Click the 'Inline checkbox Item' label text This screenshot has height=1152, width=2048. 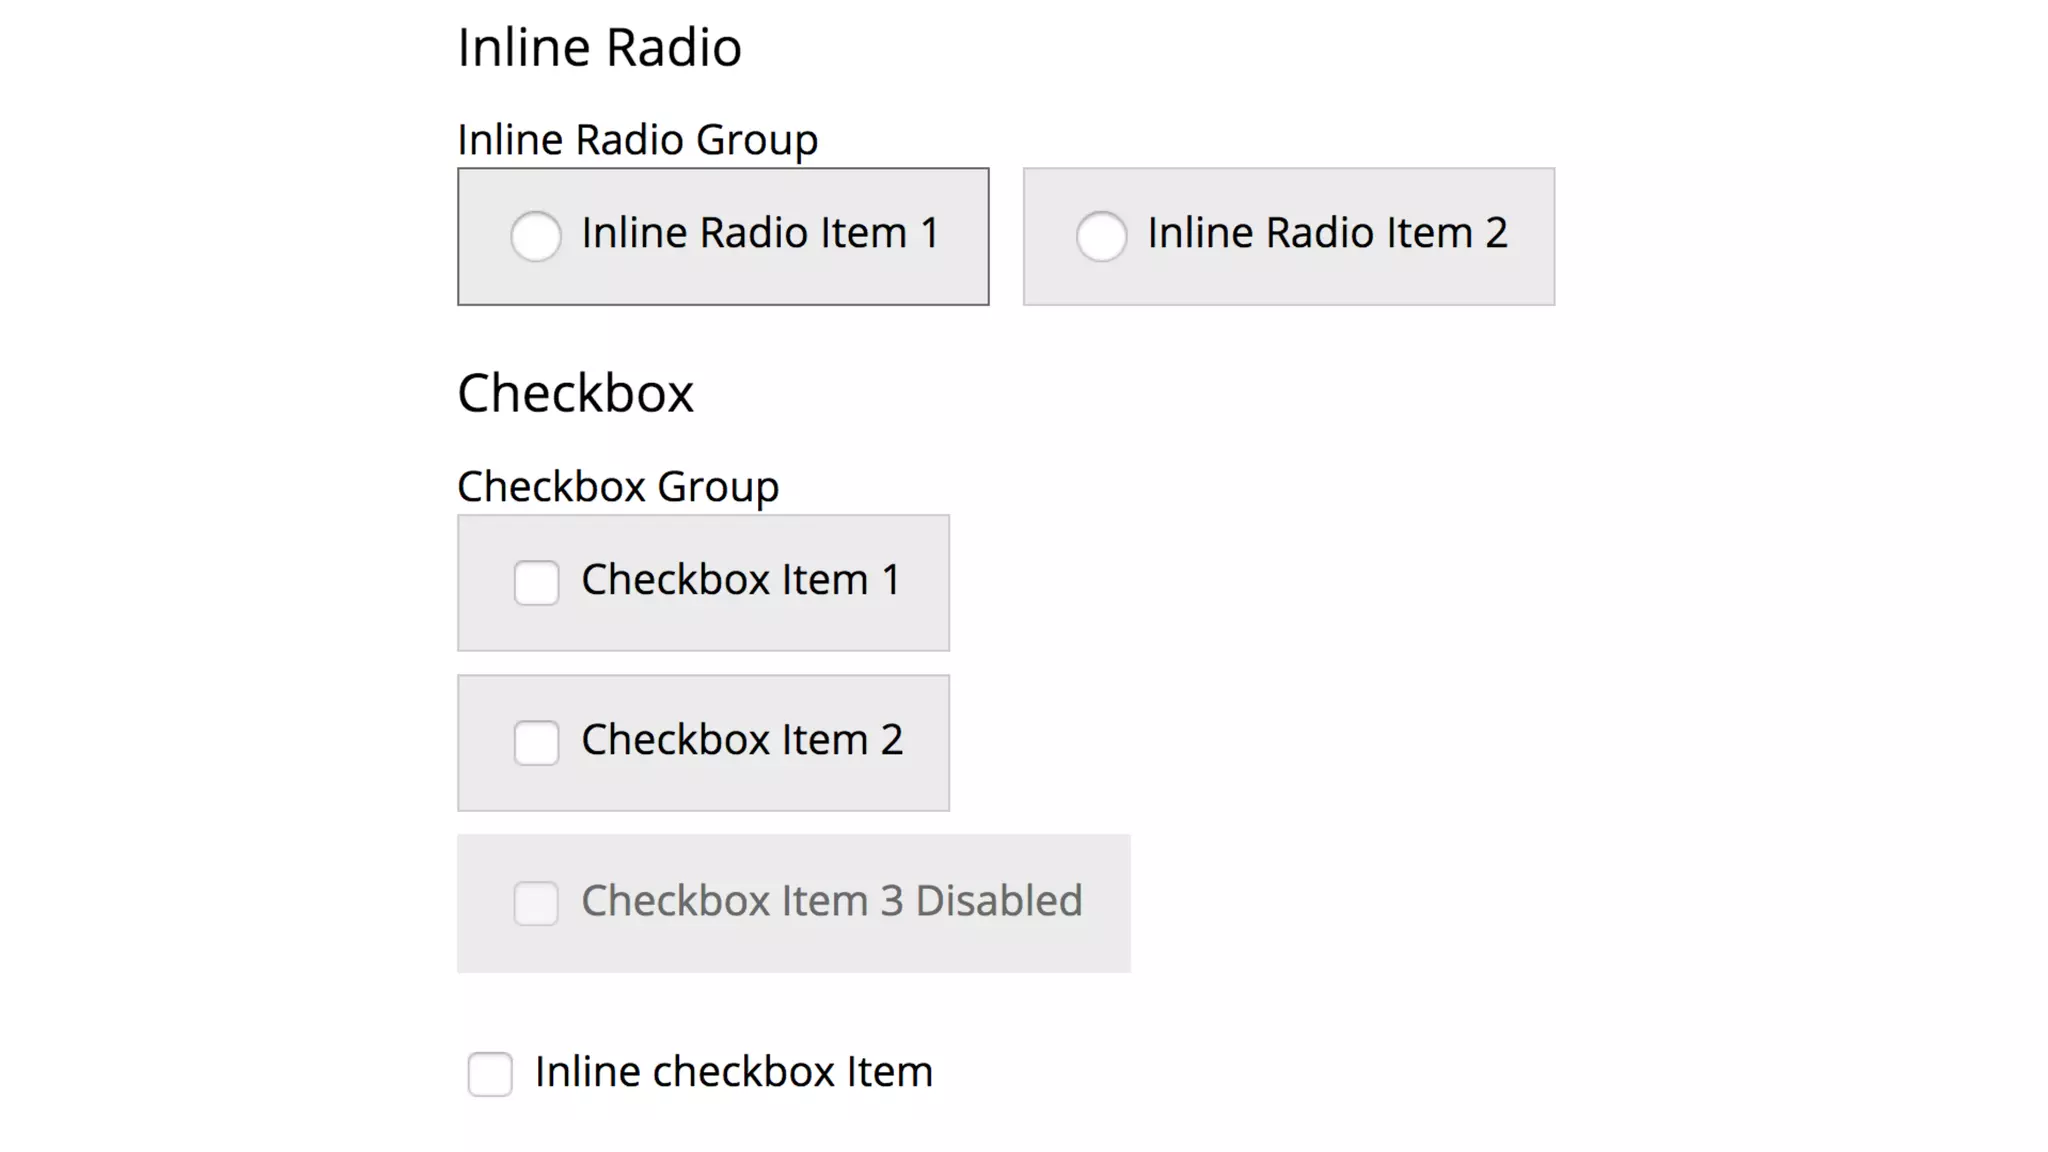point(733,1072)
